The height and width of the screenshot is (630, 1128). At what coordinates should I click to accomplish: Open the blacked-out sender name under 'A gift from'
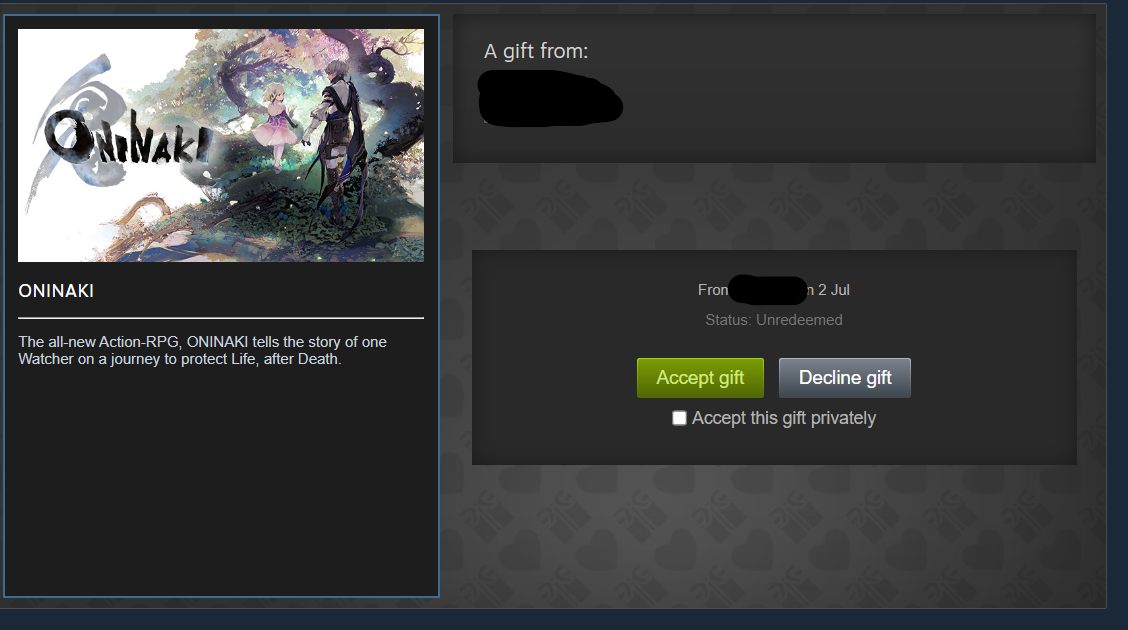[550, 99]
